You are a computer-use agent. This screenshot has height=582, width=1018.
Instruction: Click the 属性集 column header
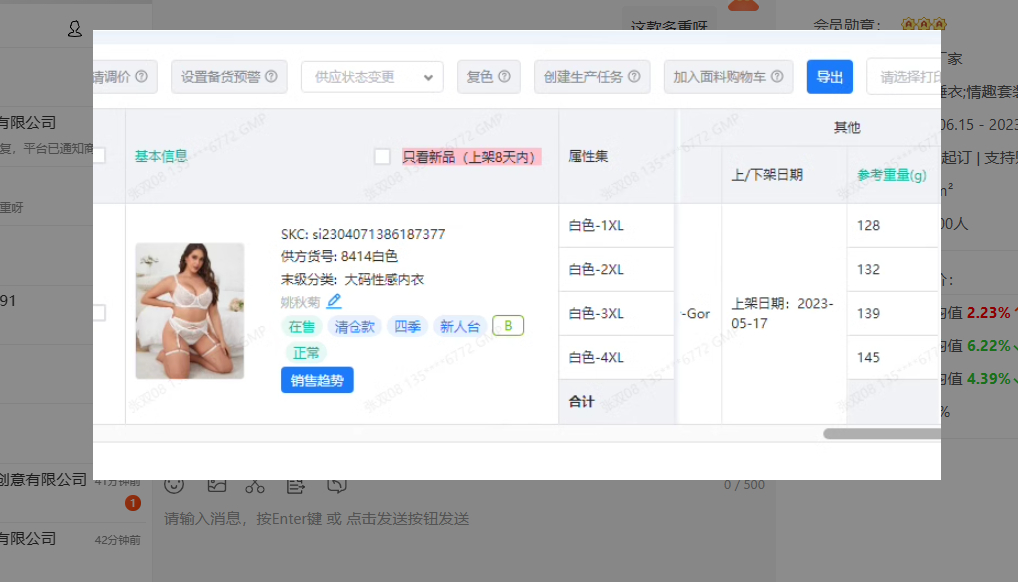588,156
